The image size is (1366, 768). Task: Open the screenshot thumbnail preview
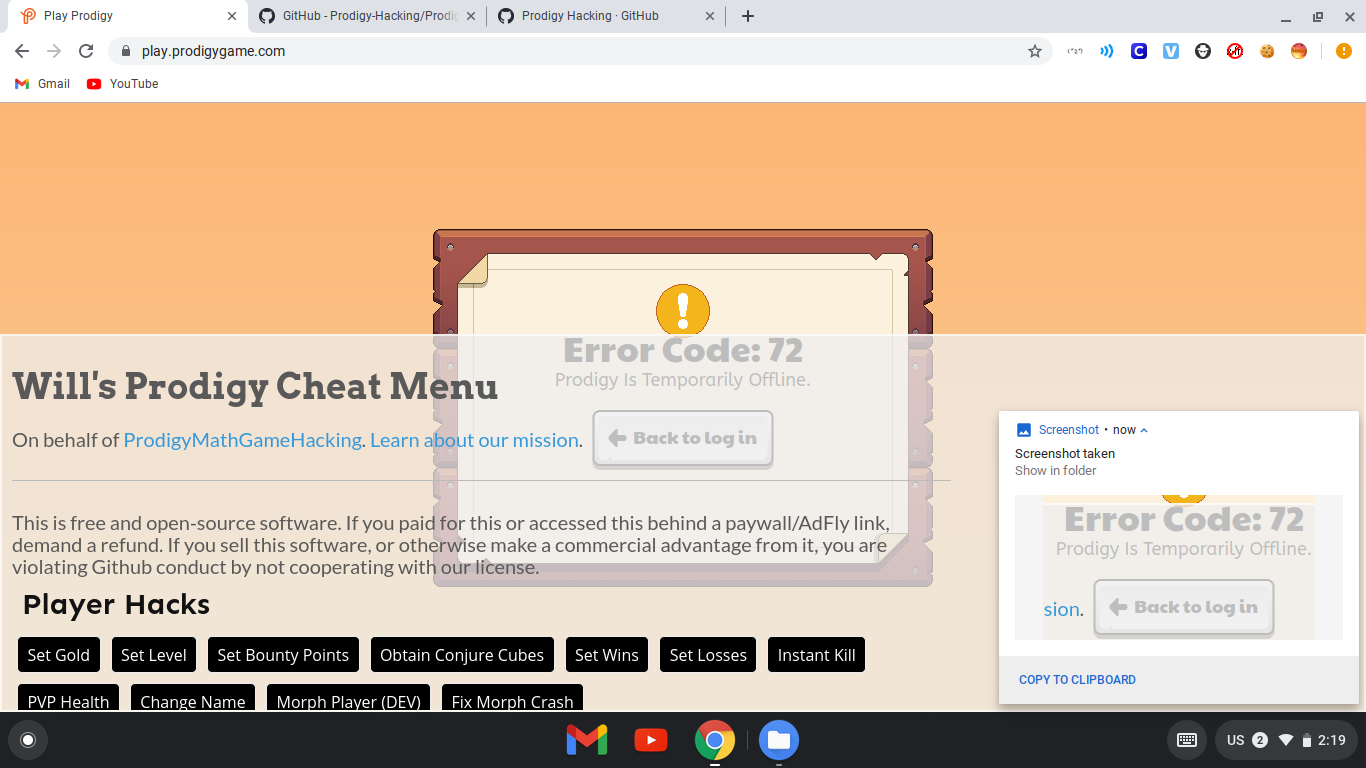click(1179, 567)
